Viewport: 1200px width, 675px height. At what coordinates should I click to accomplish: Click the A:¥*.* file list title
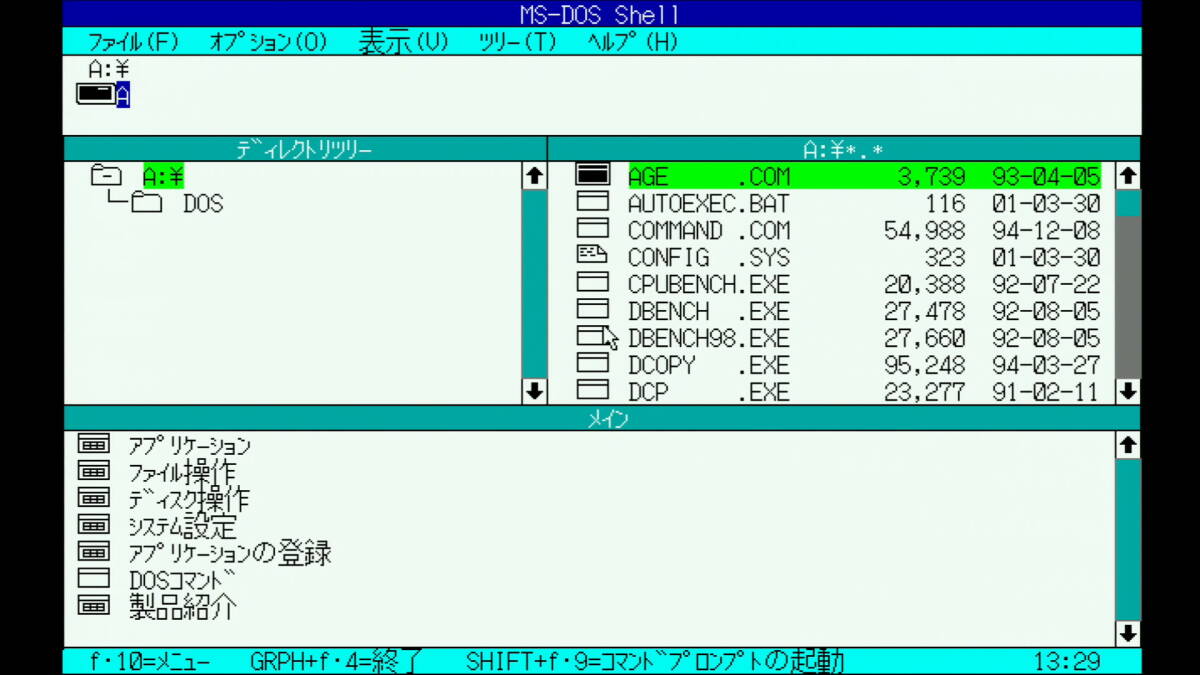pyautogui.click(x=844, y=150)
